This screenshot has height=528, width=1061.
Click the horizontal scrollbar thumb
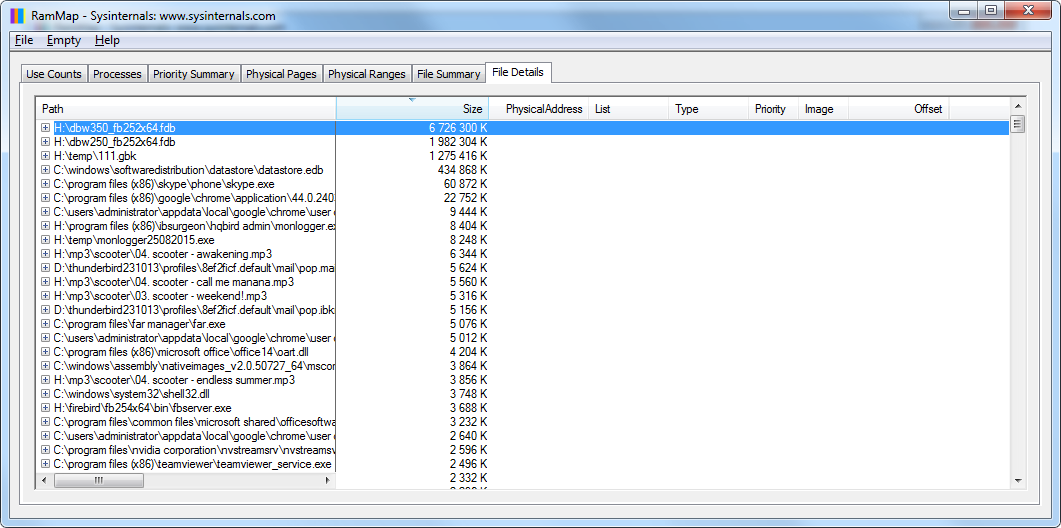pos(99,480)
